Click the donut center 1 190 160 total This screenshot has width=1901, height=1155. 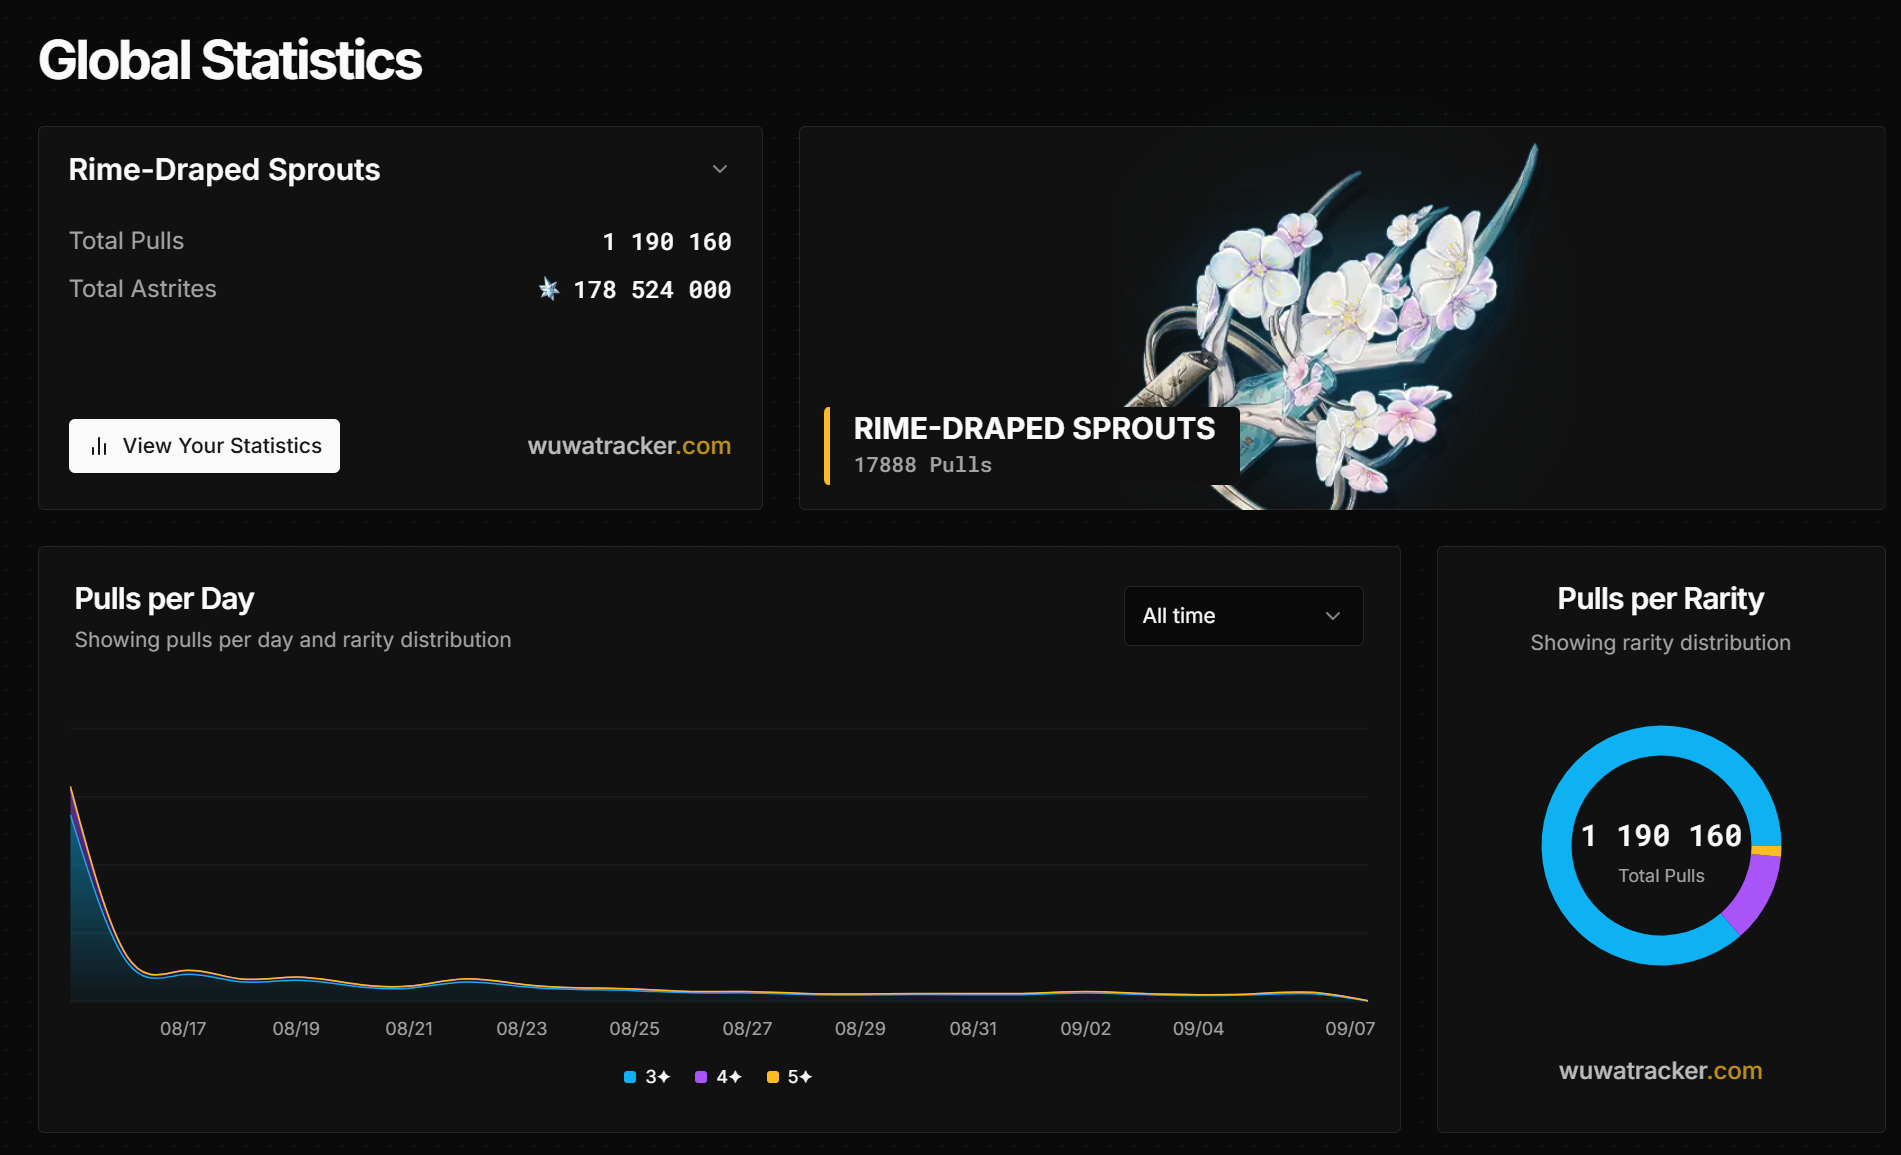[x=1661, y=836]
